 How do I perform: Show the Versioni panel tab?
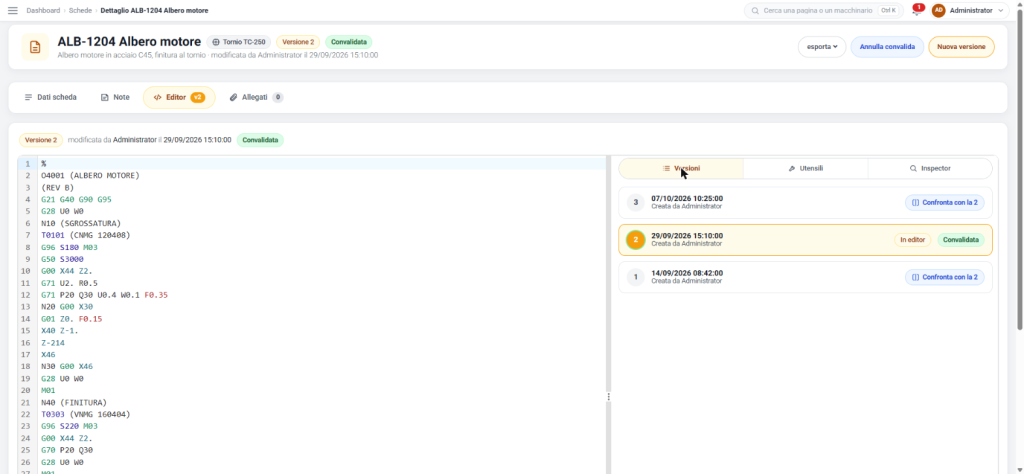coord(681,168)
